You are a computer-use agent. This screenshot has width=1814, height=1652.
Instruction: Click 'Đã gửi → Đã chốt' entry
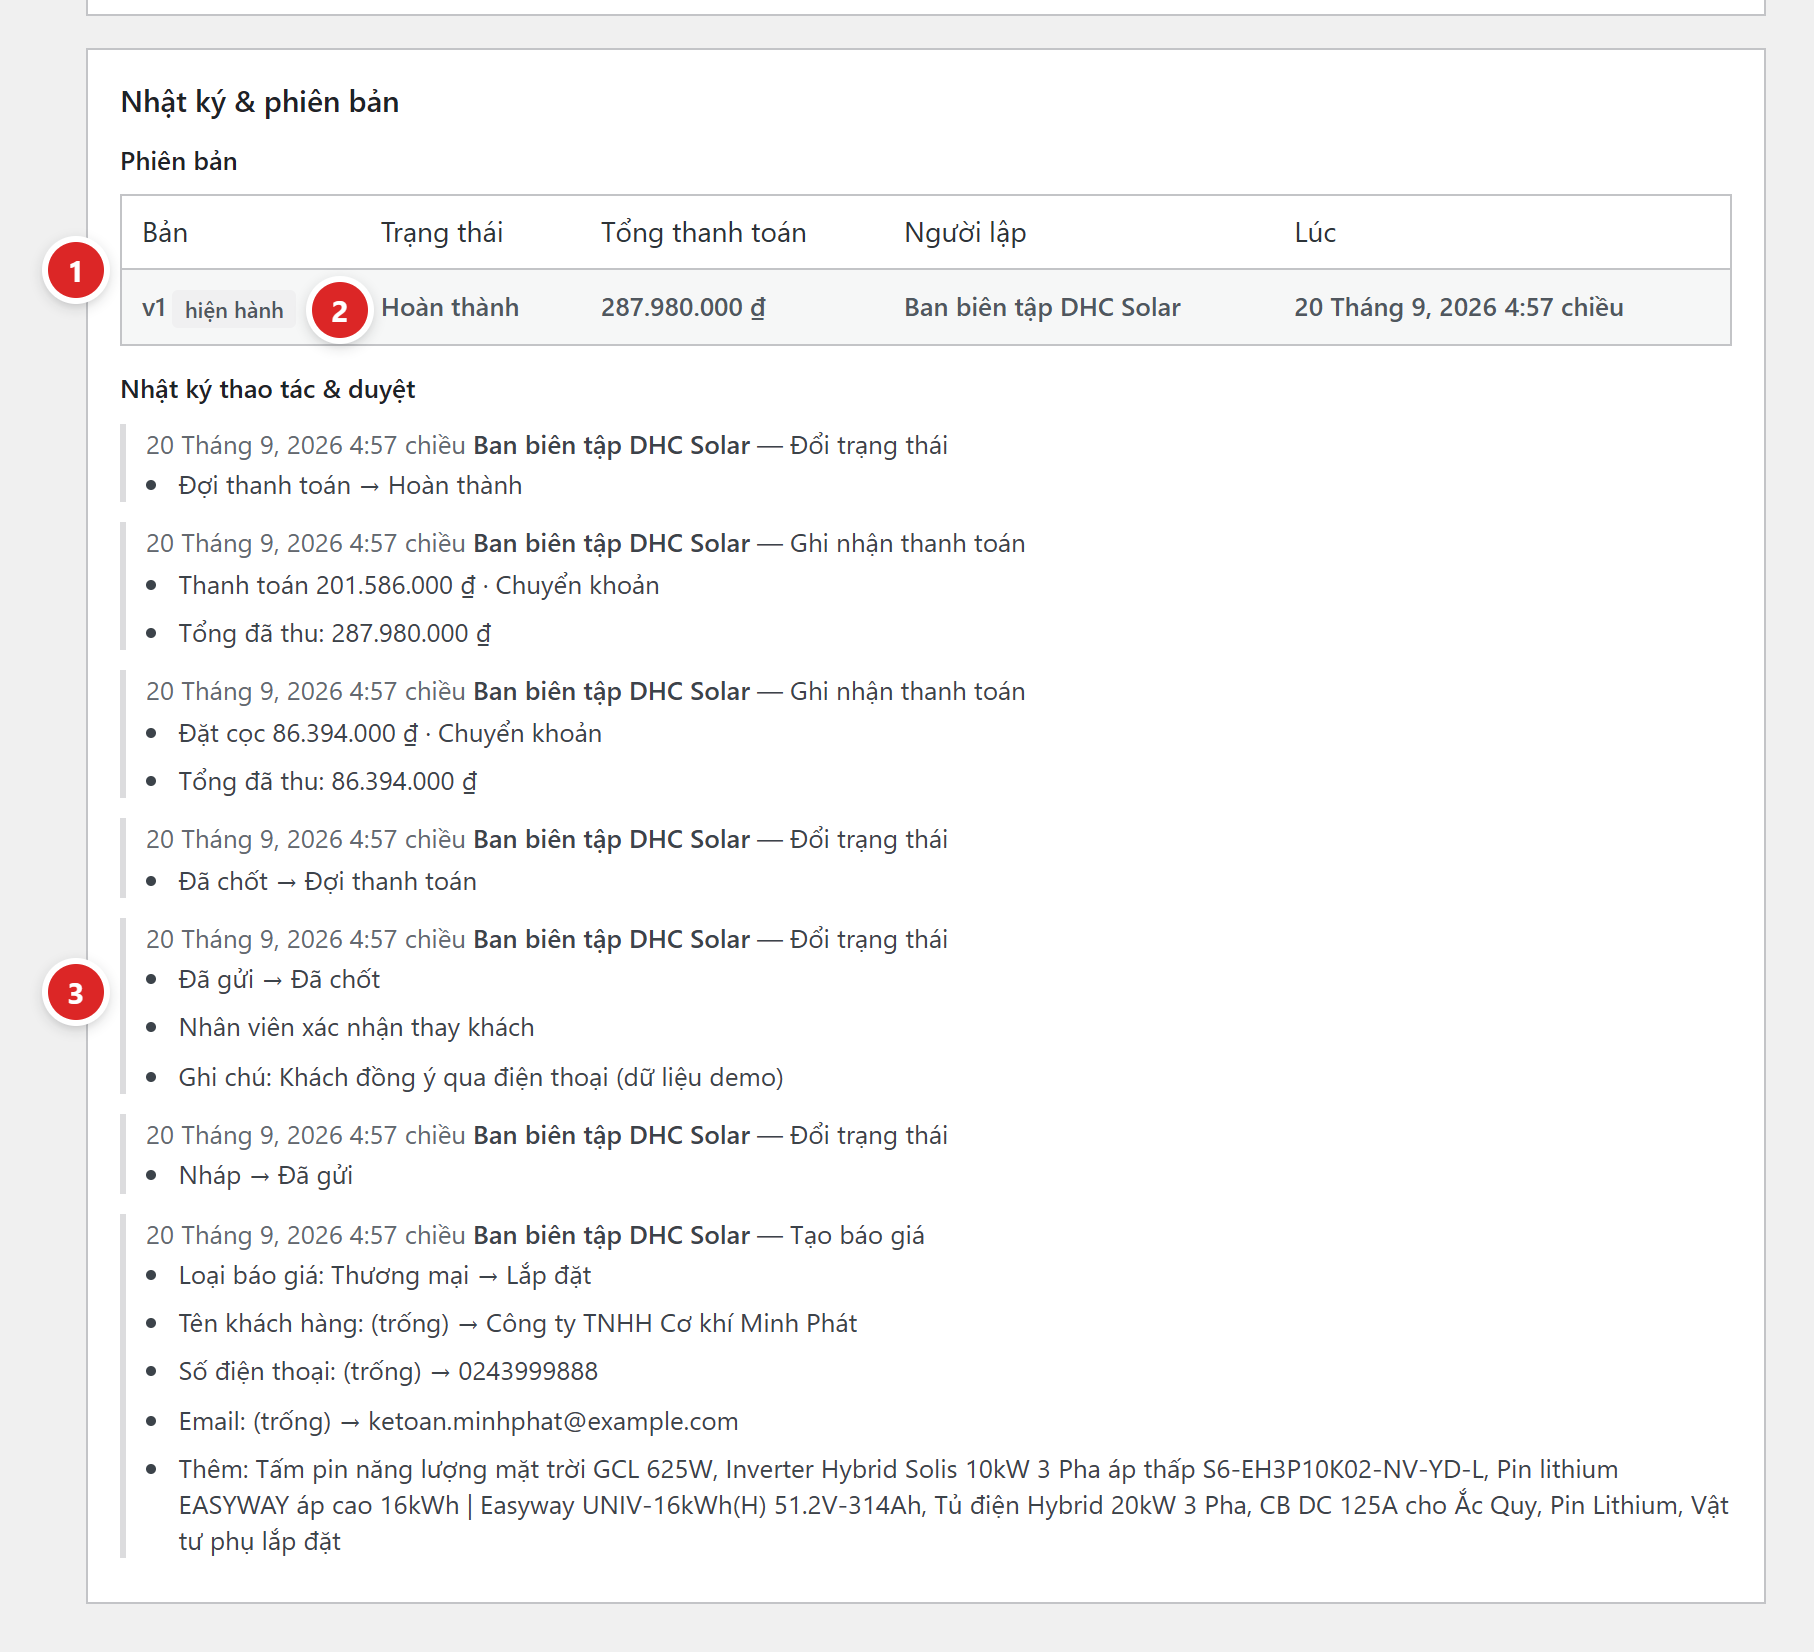tap(279, 979)
